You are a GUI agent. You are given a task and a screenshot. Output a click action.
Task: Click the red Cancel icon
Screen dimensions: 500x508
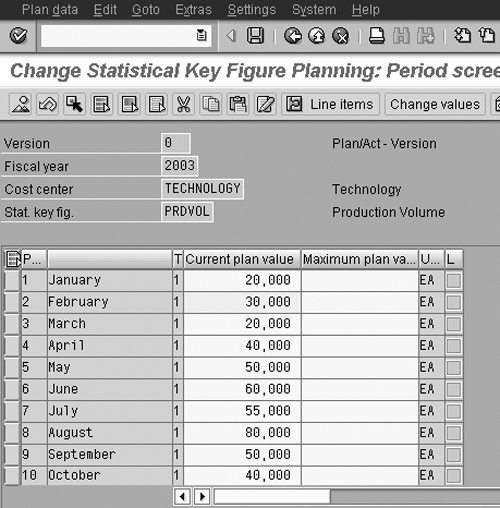click(341, 36)
